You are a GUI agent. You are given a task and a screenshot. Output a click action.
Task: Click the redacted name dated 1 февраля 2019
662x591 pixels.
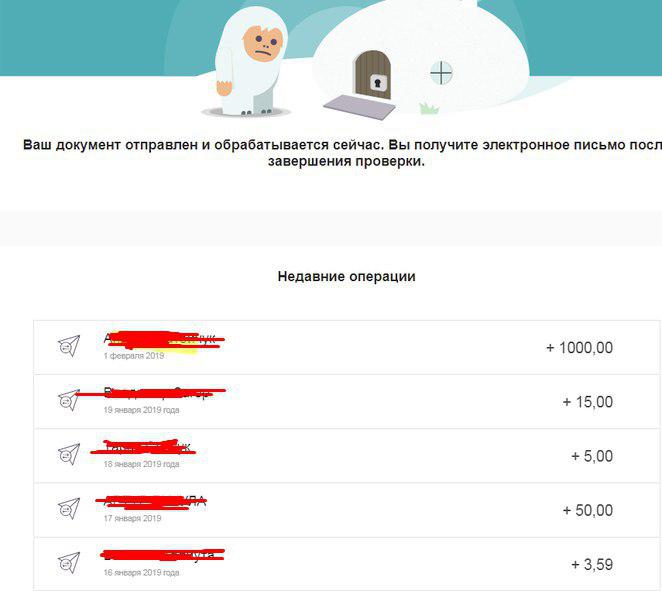164,340
